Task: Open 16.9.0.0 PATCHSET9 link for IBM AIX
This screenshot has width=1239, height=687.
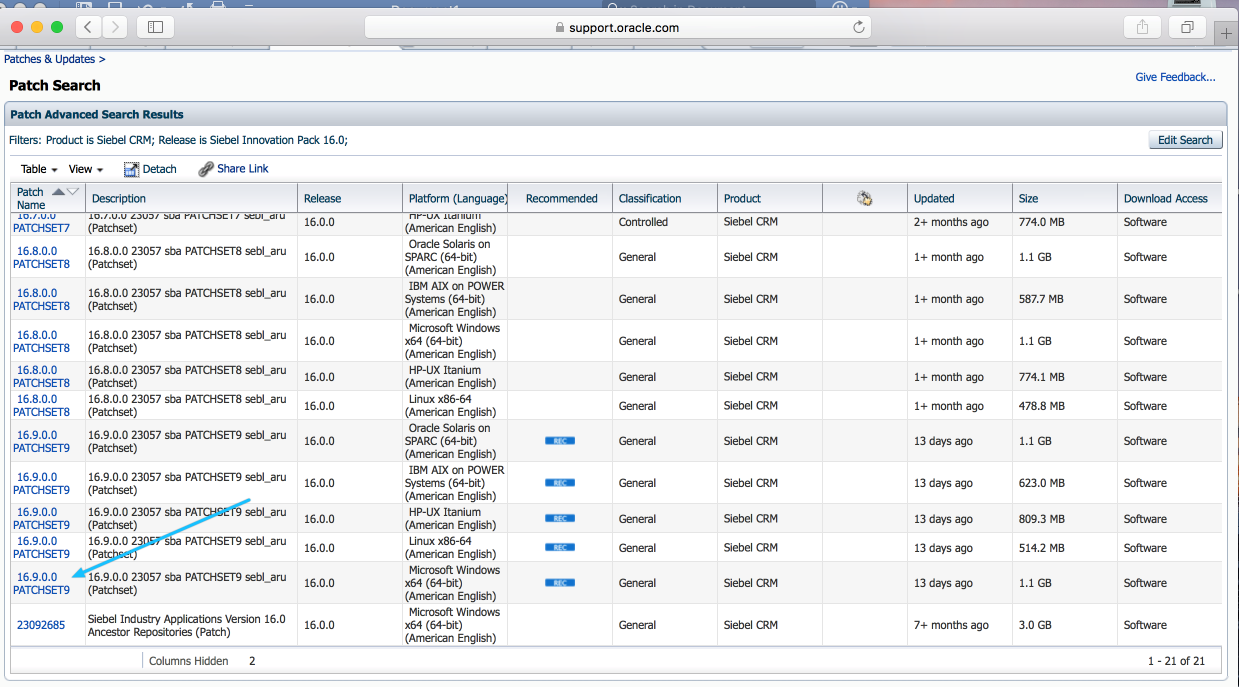Action: (41, 484)
